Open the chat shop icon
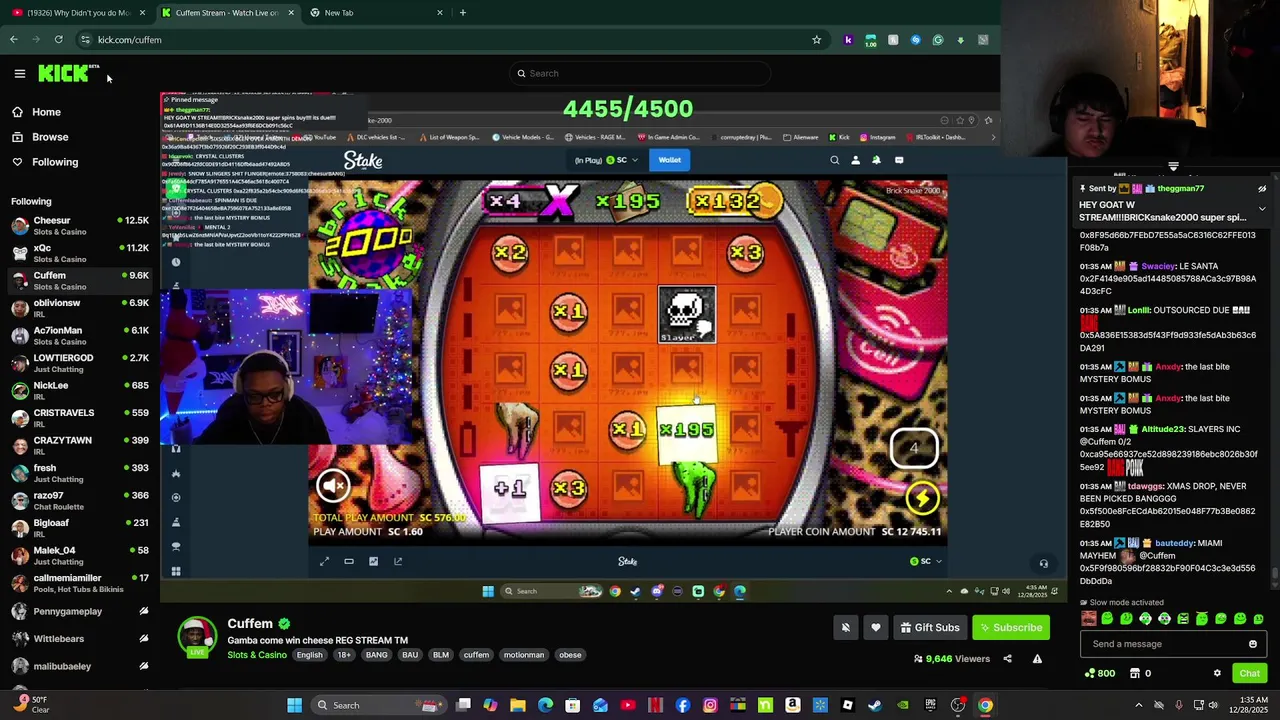Screen dimensions: 1280x720 click(1135, 673)
